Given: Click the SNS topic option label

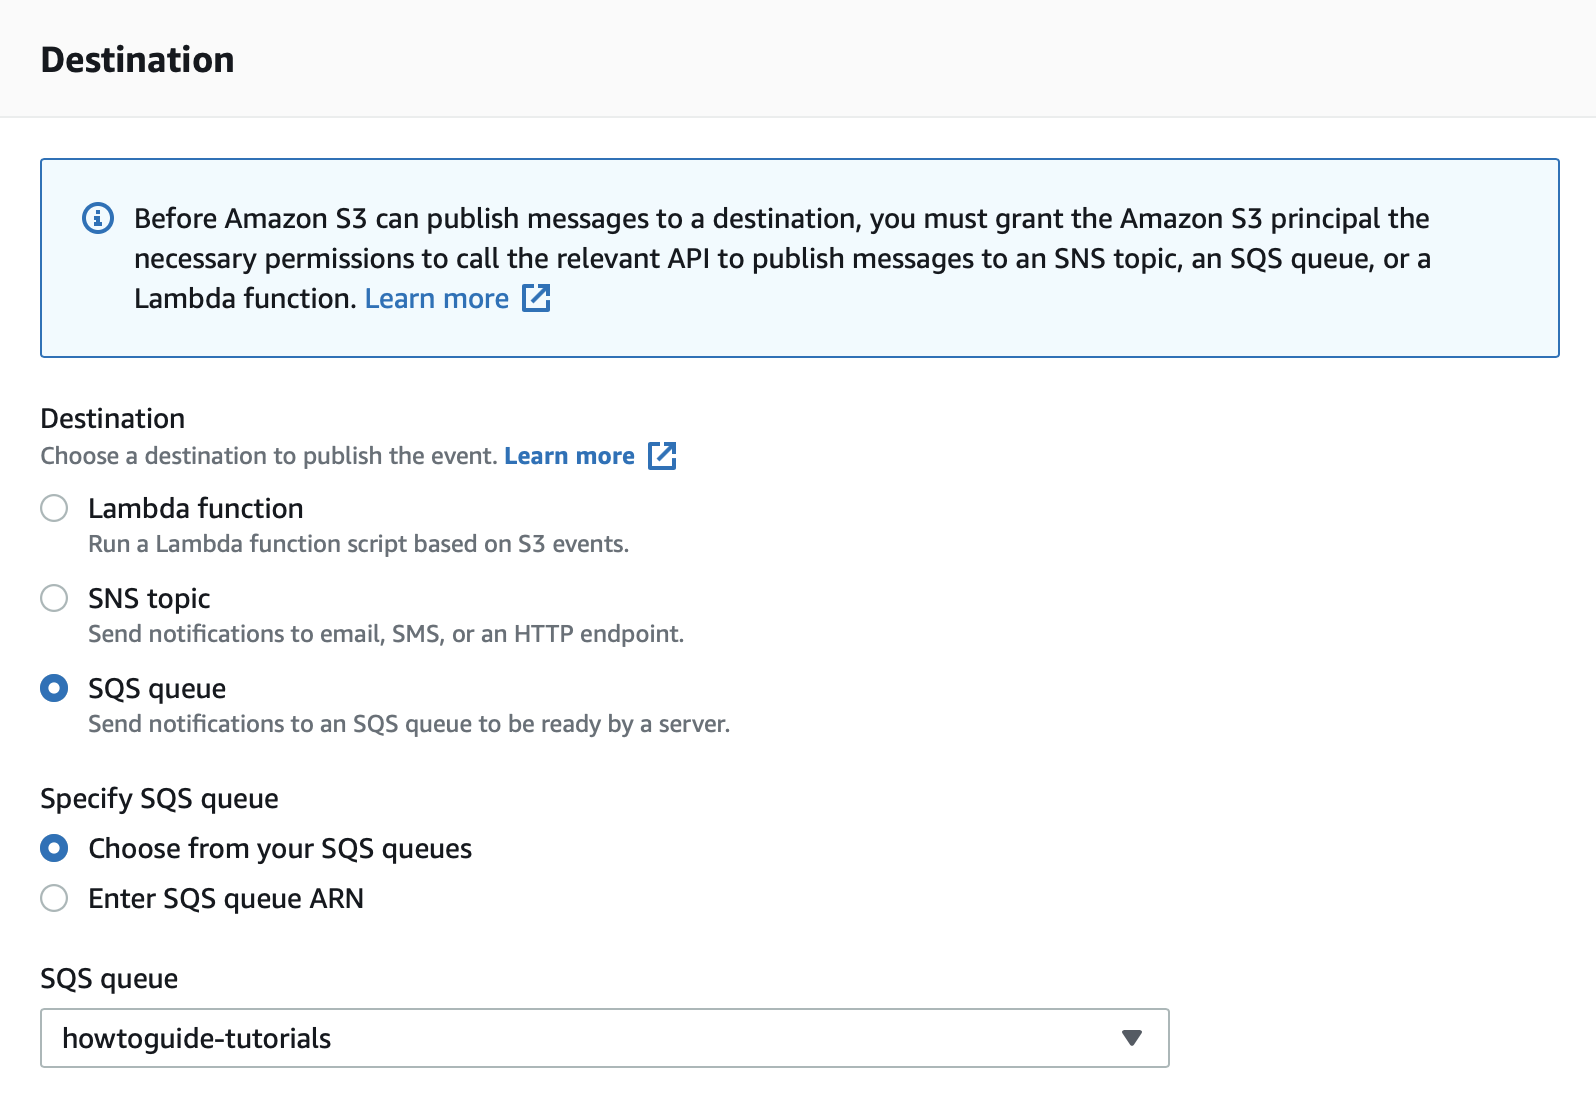Looking at the screenshot, I should point(149,598).
